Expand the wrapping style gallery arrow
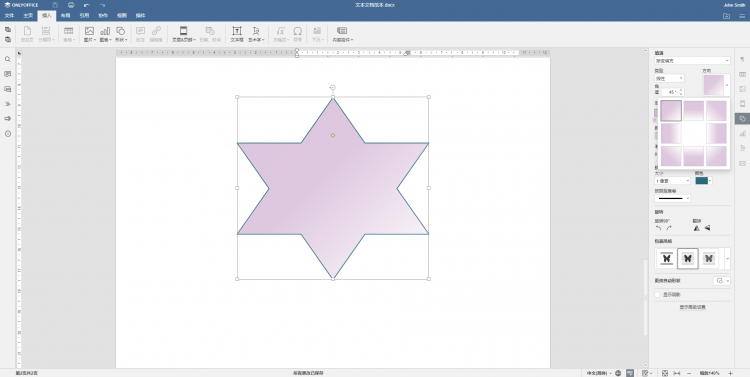 [728, 258]
